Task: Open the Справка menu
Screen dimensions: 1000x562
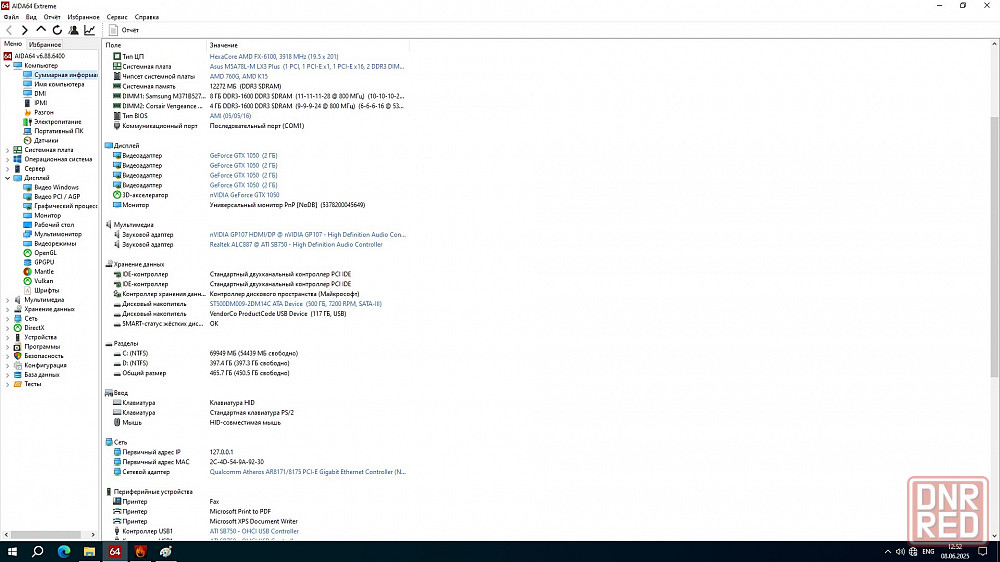Action: coord(147,17)
